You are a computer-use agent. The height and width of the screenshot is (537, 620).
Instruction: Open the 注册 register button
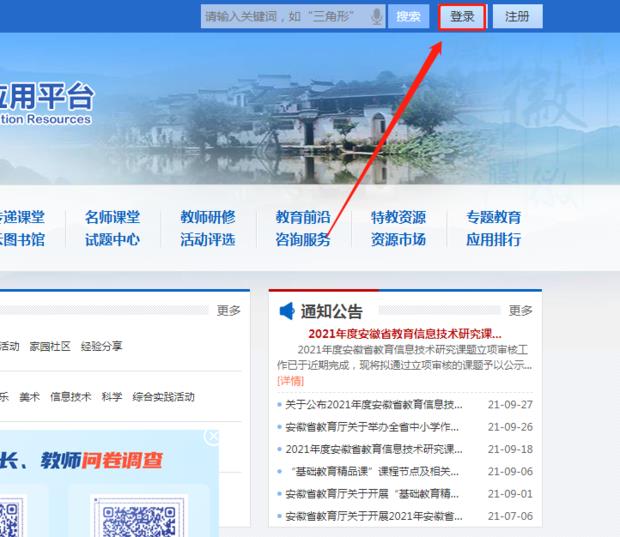517,17
